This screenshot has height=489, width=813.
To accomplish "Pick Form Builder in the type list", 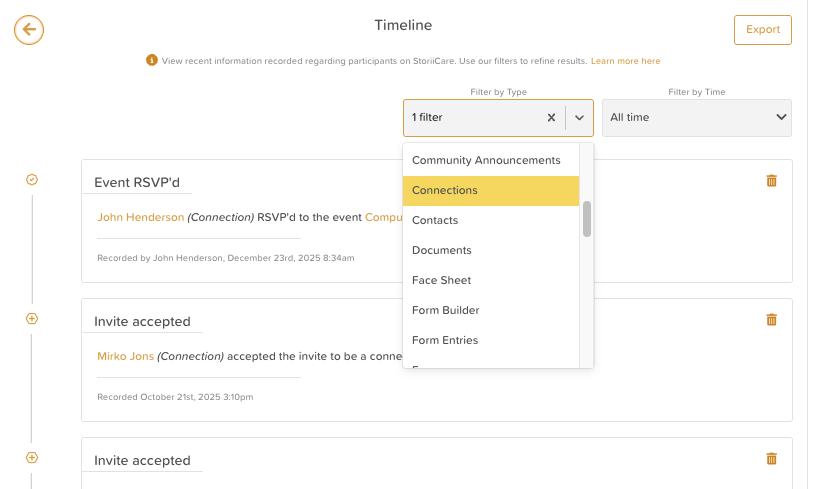I will click(445, 310).
